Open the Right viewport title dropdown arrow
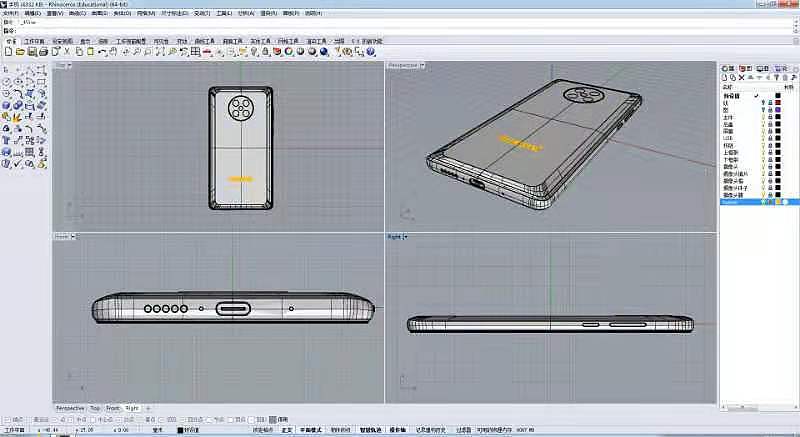Screen dimensions: 800x437 (406, 237)
